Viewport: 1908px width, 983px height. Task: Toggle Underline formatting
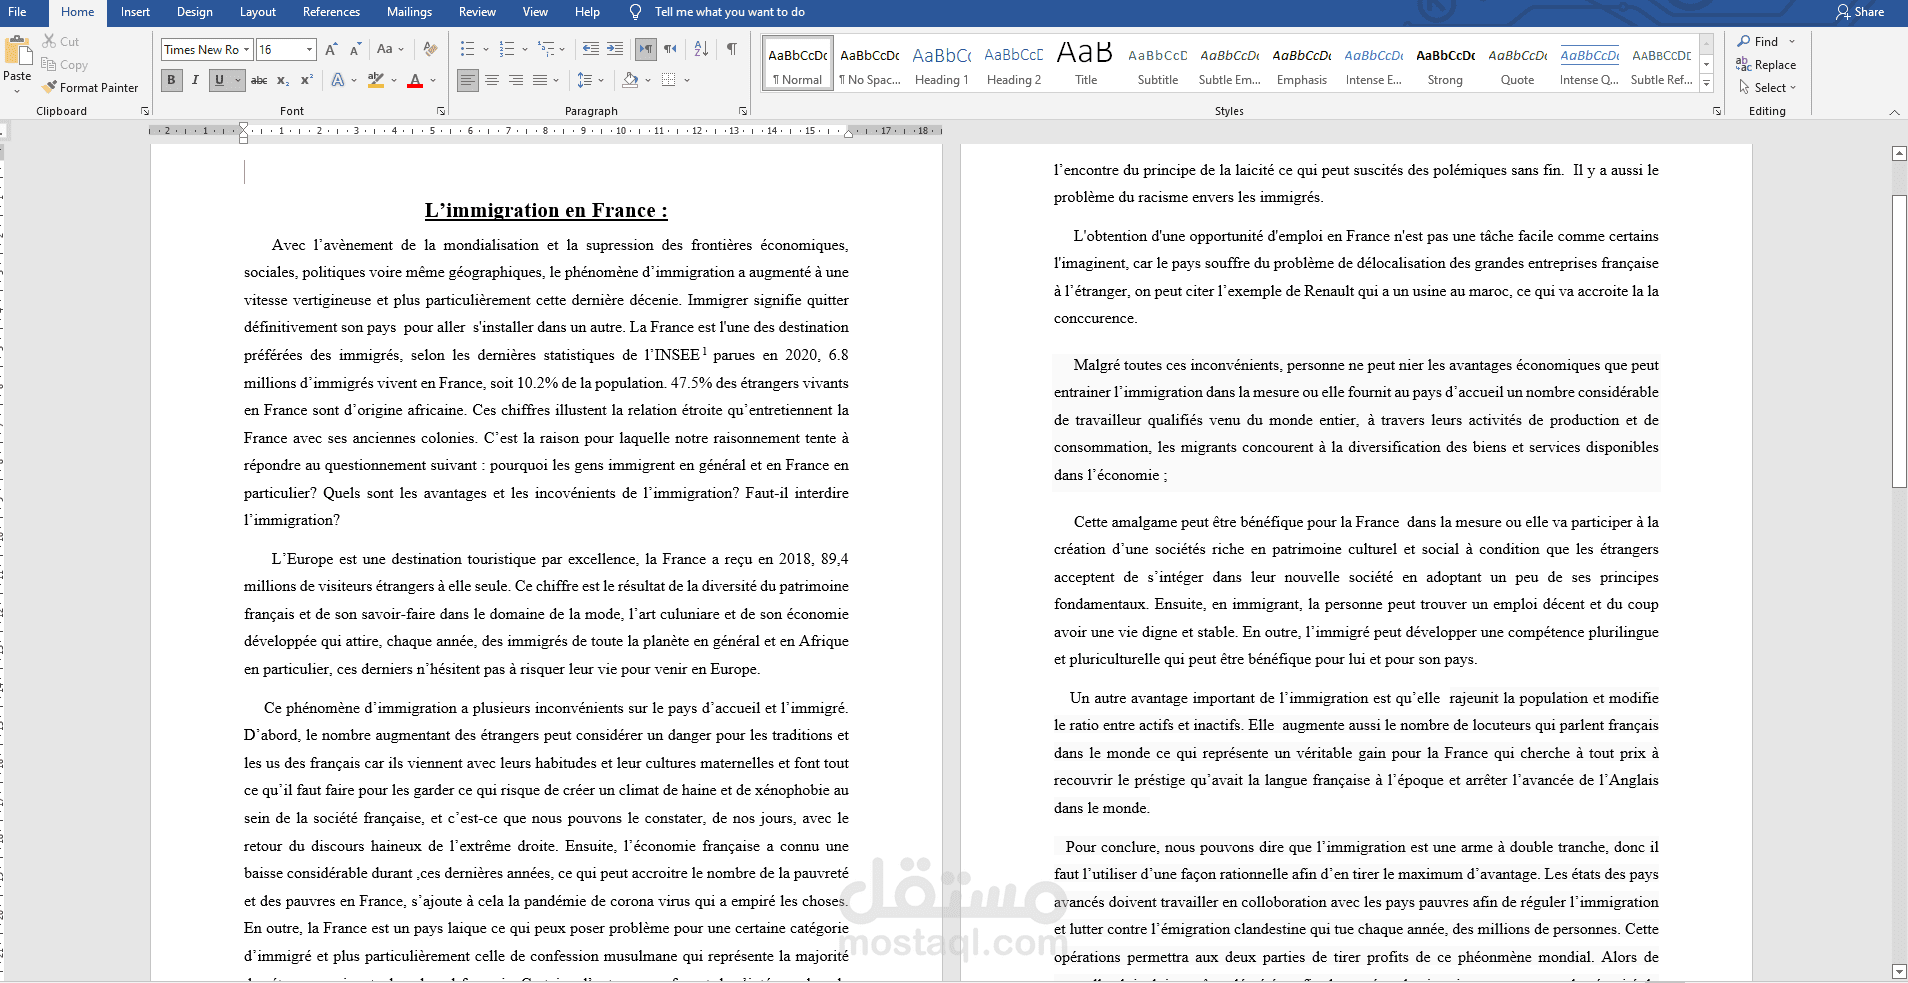tap(219, 80)
